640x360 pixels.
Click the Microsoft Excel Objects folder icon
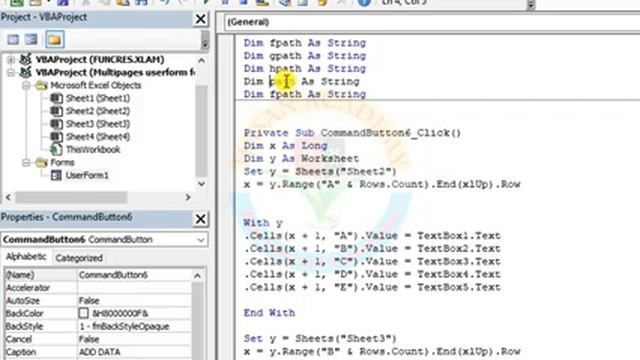coord(41,85)
